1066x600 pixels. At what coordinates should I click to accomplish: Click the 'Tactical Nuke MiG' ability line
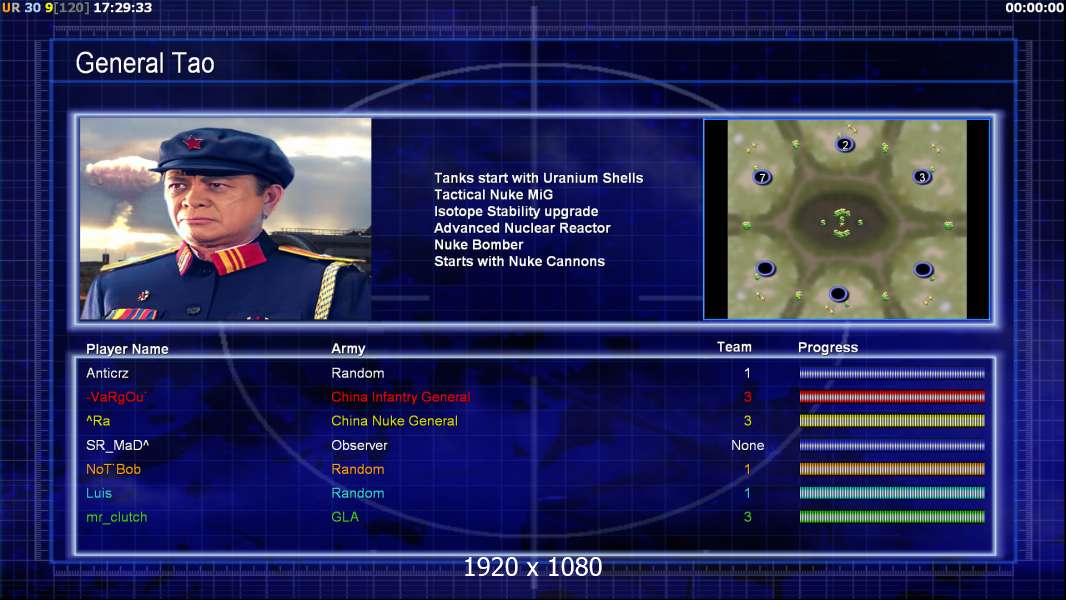494,194
